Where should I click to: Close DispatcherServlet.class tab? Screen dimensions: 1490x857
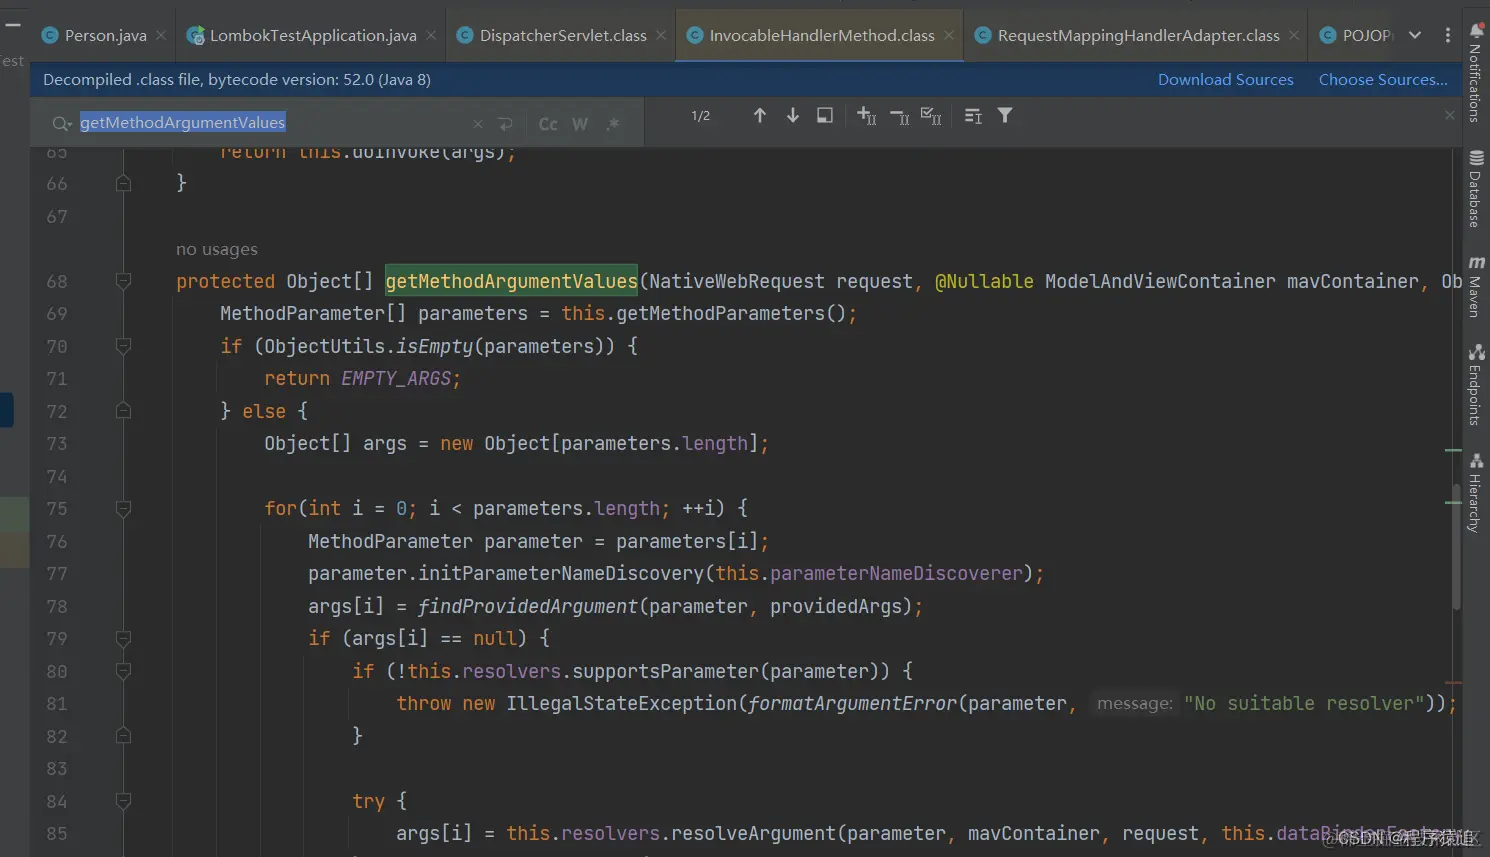click(661, 35)
